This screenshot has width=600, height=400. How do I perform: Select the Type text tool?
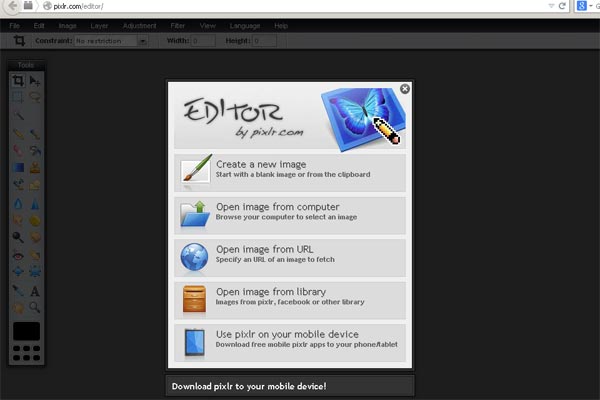coord(35,291)
